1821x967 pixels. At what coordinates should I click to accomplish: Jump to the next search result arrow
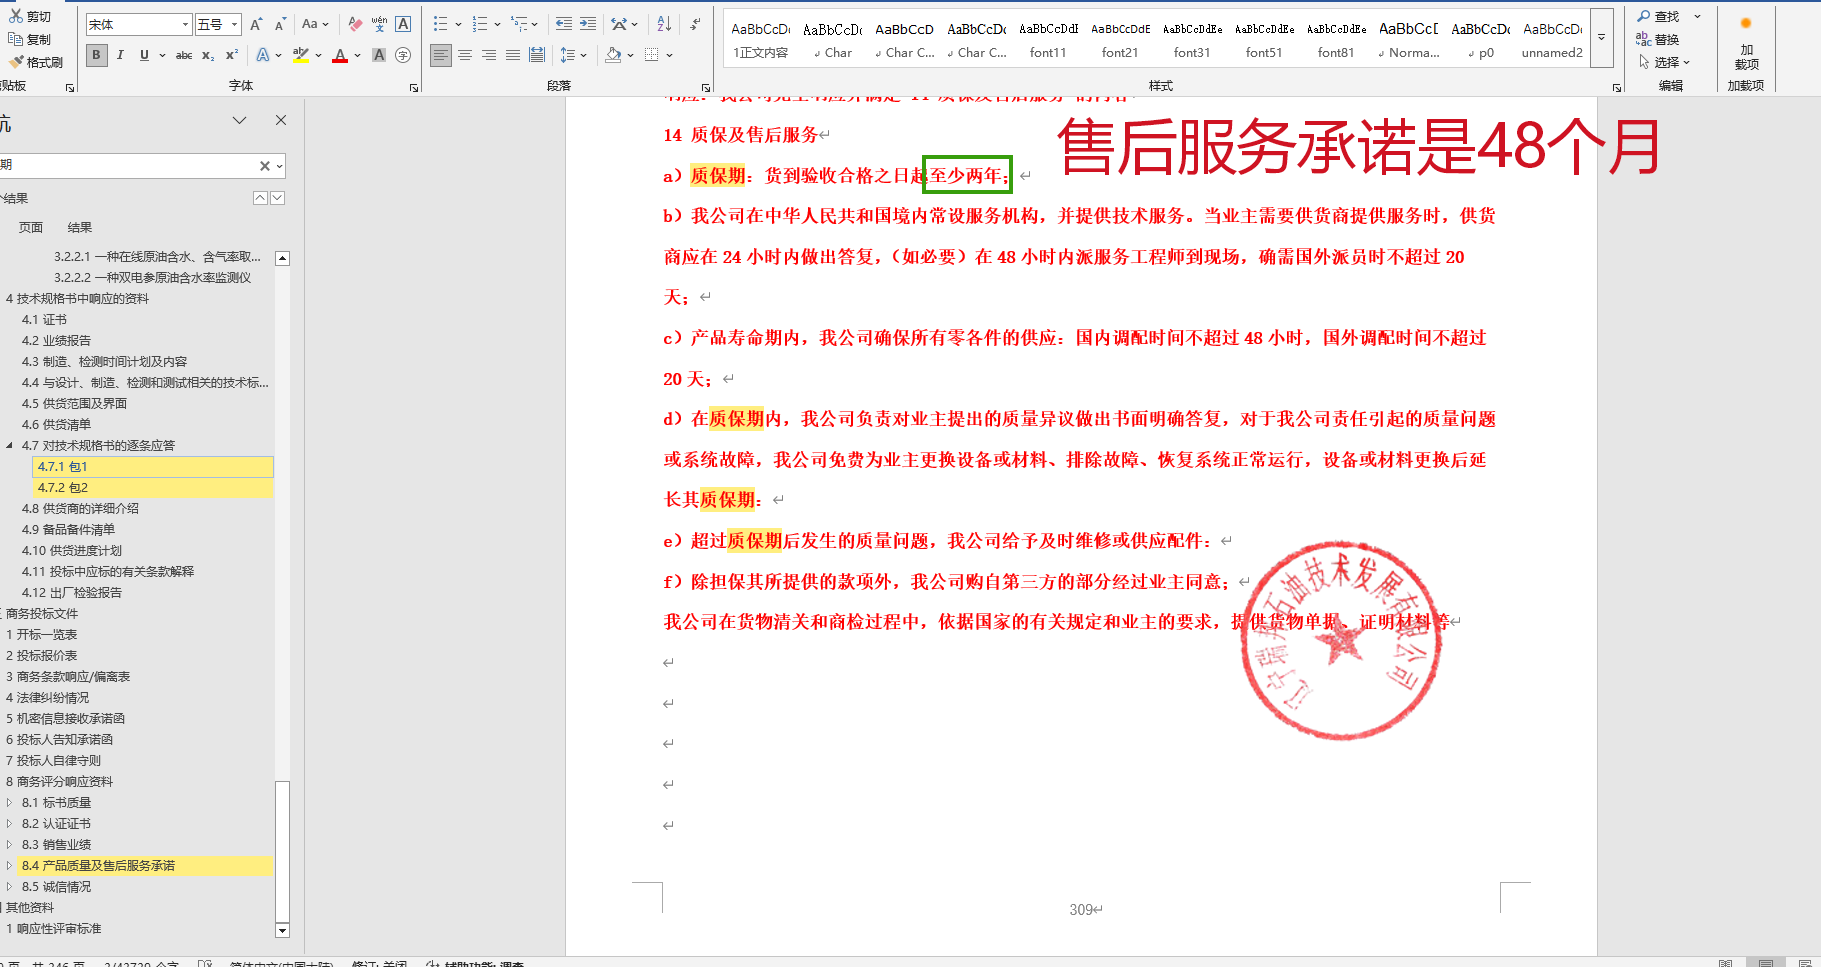(278, 198)
